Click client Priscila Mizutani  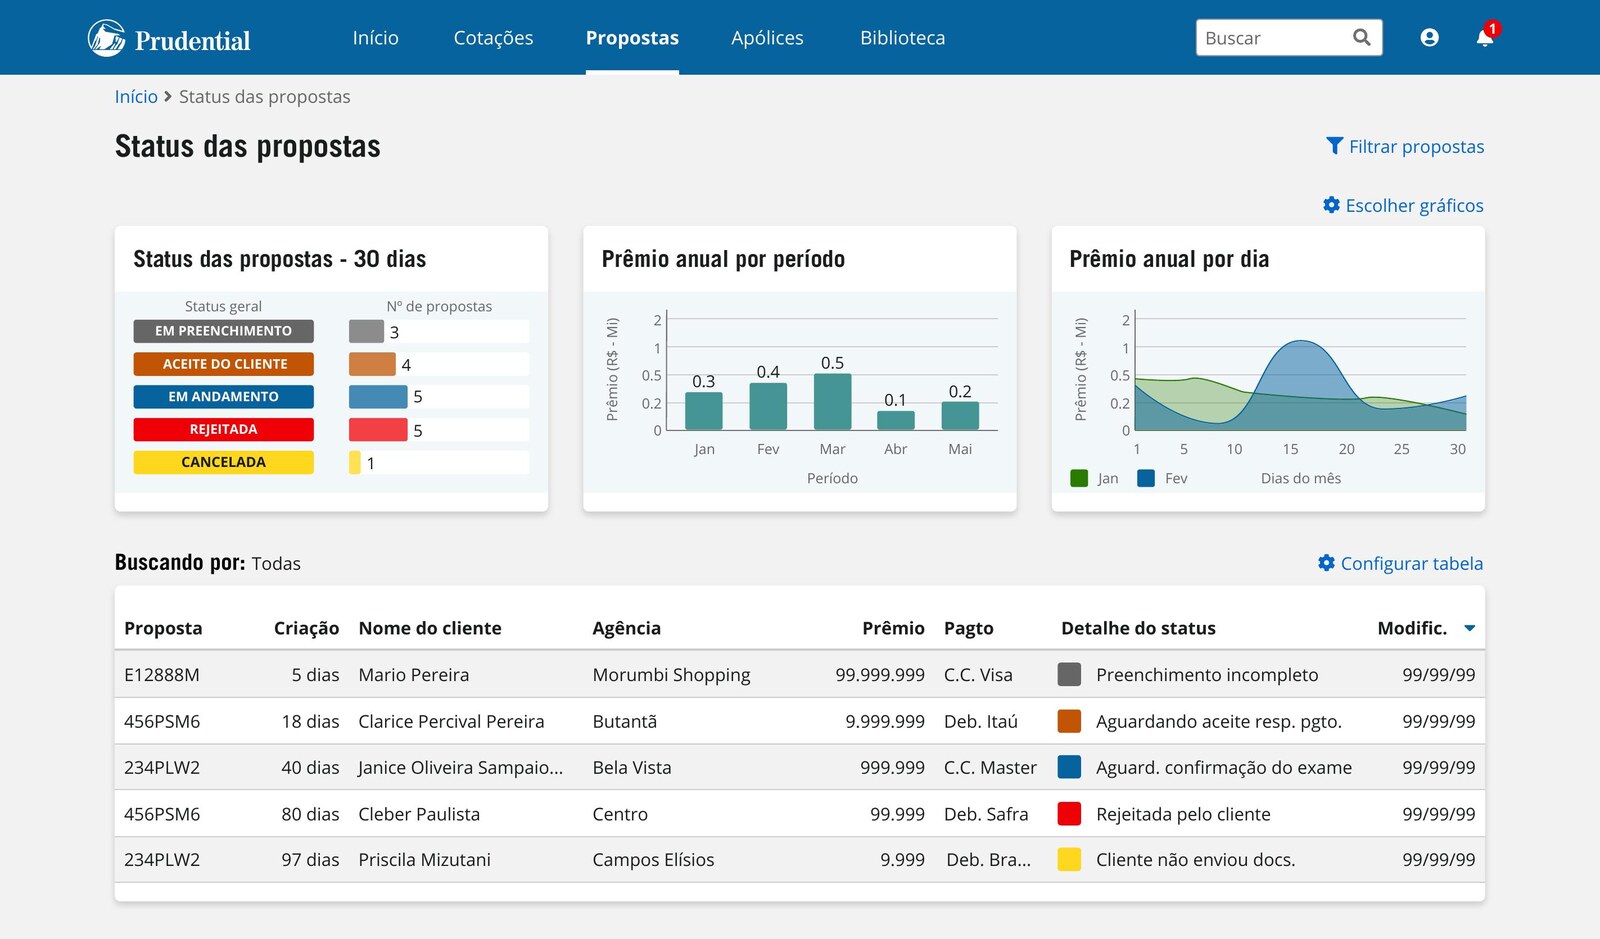[x=424, y=860]
